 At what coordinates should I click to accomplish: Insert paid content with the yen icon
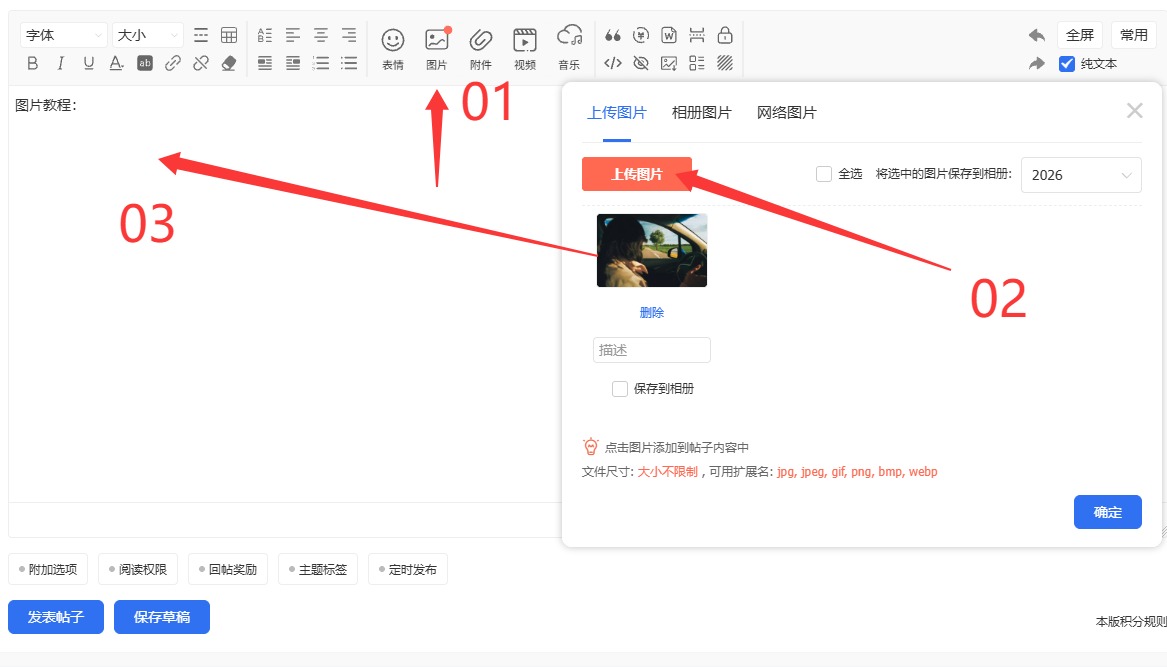coord(641,35)
